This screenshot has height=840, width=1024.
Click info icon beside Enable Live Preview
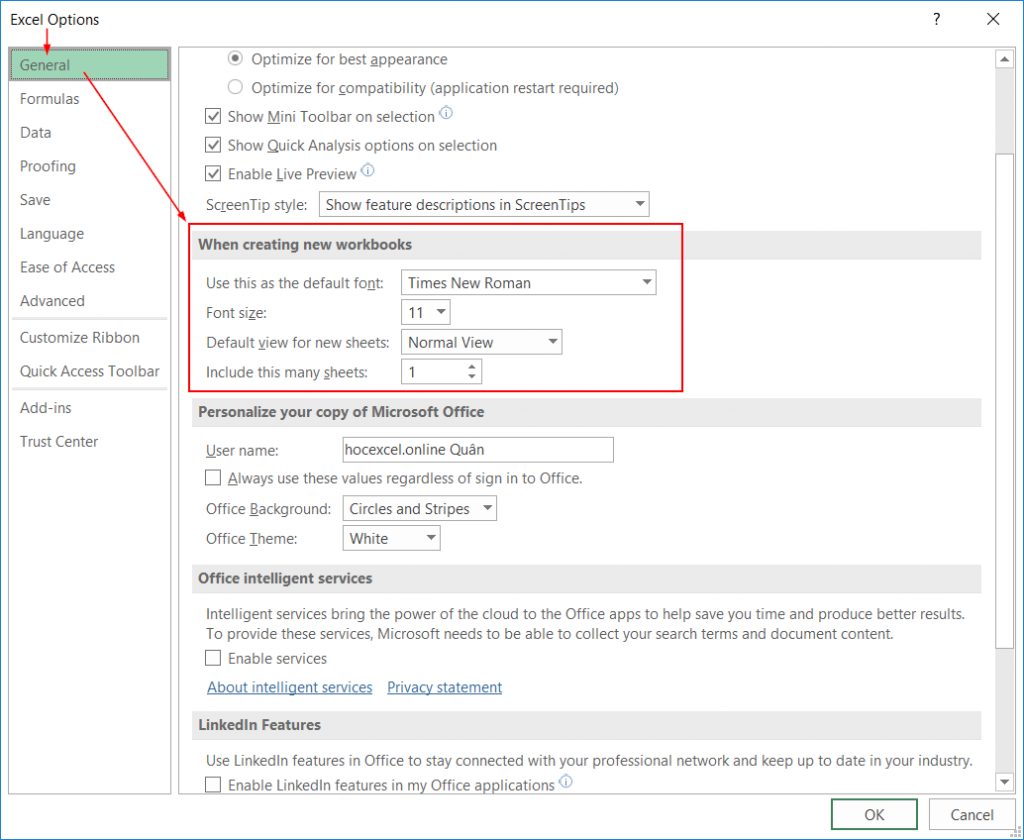pyautogui.click(x=368, y=171)
